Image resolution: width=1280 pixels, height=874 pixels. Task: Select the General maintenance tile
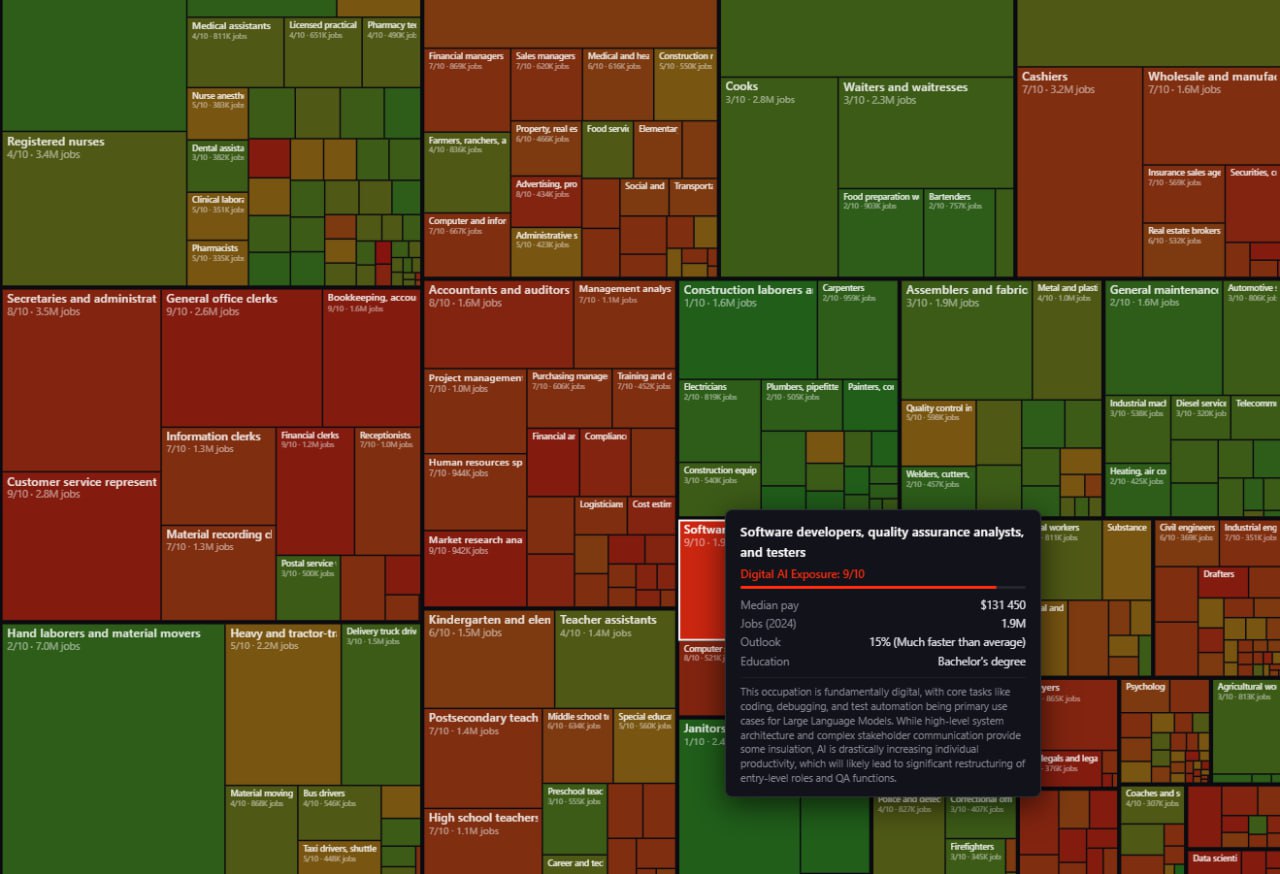[x=1163, y=338]
